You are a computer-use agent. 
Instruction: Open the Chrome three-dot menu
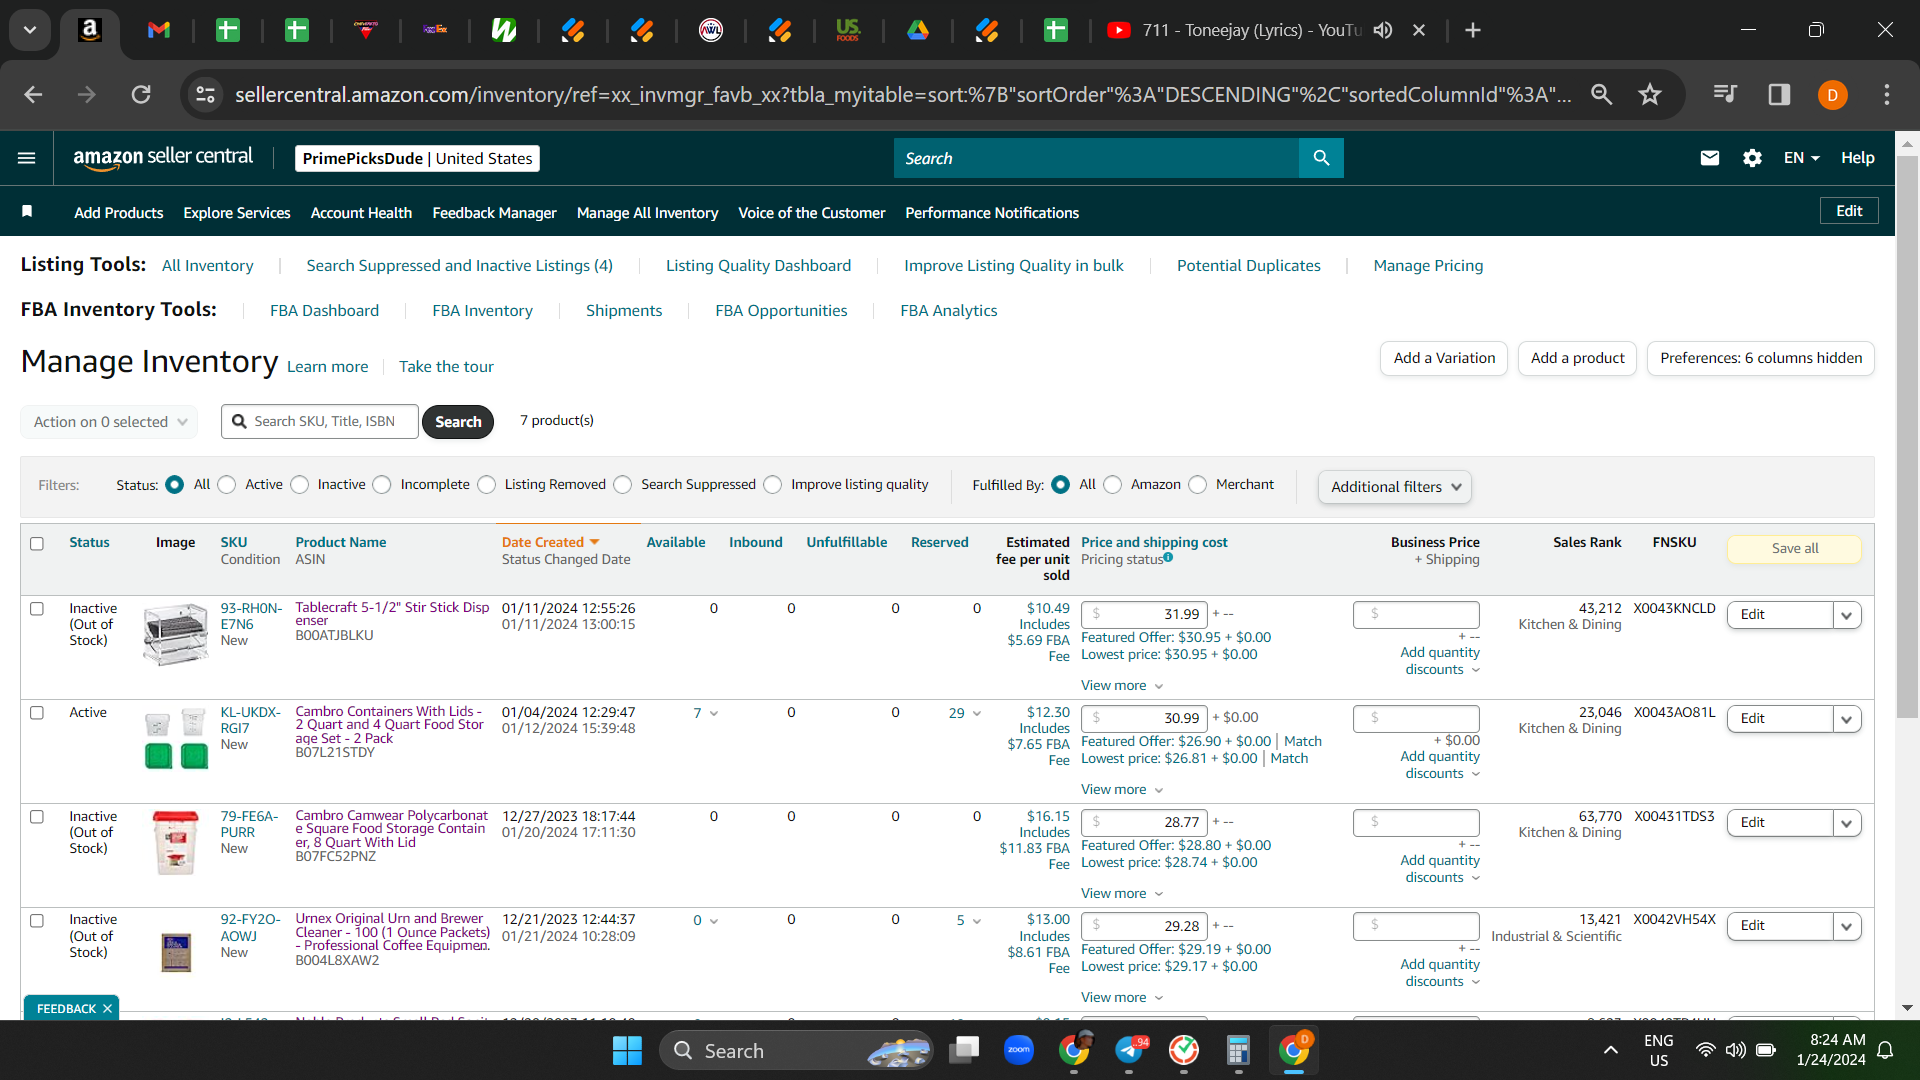[x=1887, y=94]
